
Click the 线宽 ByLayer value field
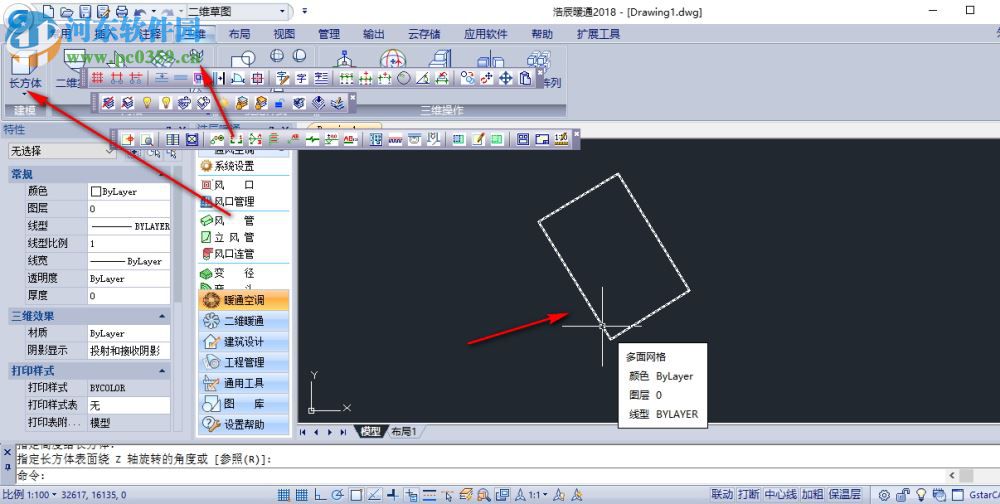[129, 261]
